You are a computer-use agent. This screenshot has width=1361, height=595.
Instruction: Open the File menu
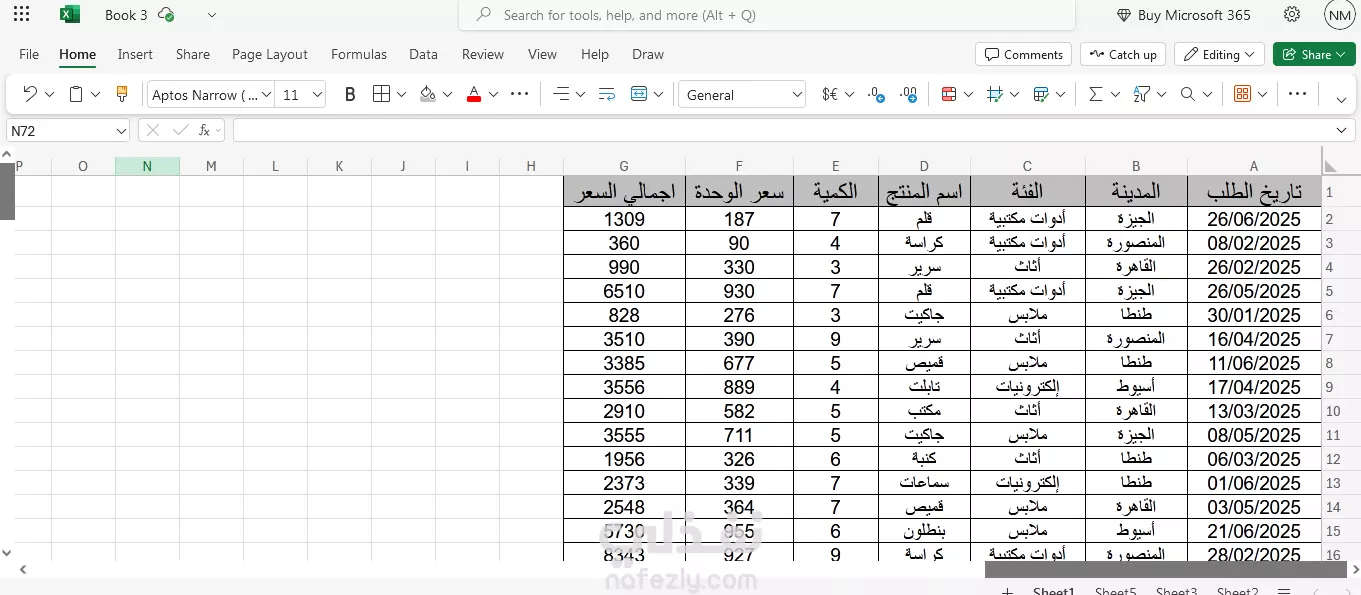point(29,54)
